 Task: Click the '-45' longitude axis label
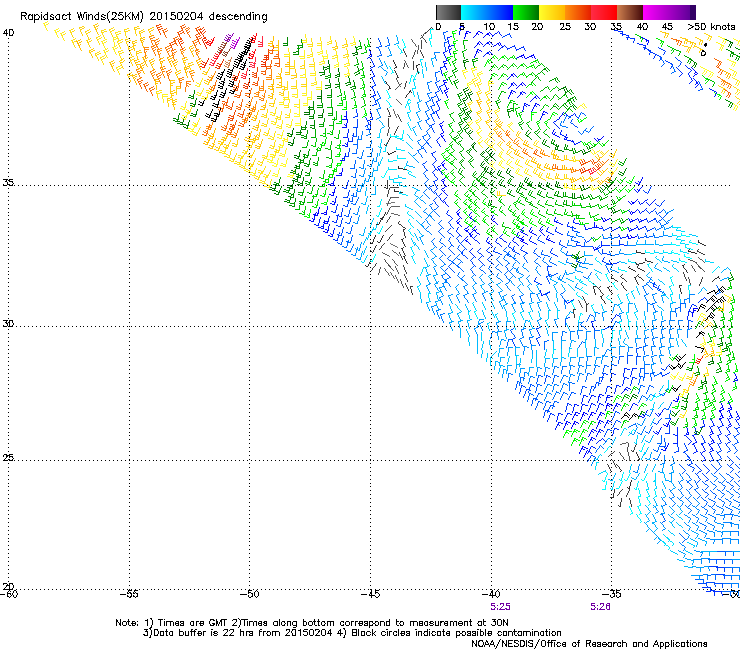pyautogui.click(x=370, y=594)
